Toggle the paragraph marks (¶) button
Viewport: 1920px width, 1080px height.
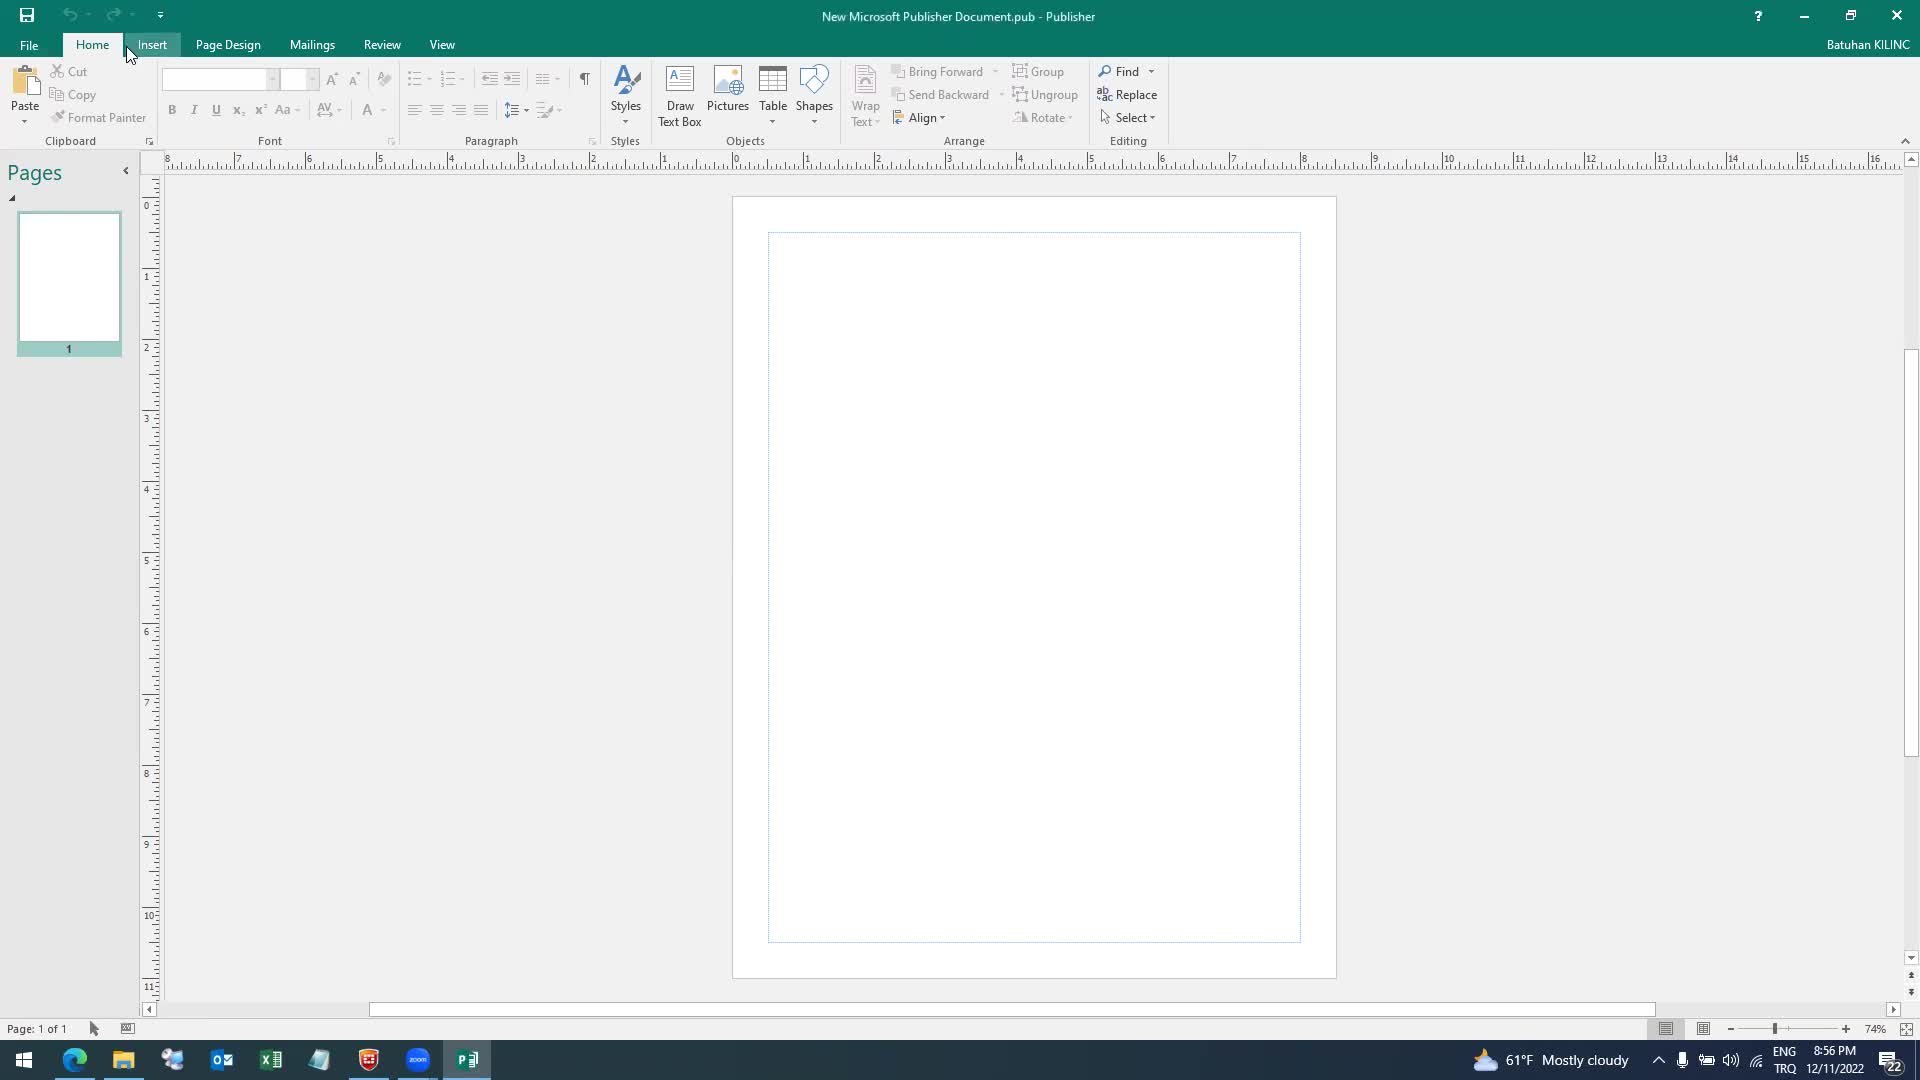point(584,79)
